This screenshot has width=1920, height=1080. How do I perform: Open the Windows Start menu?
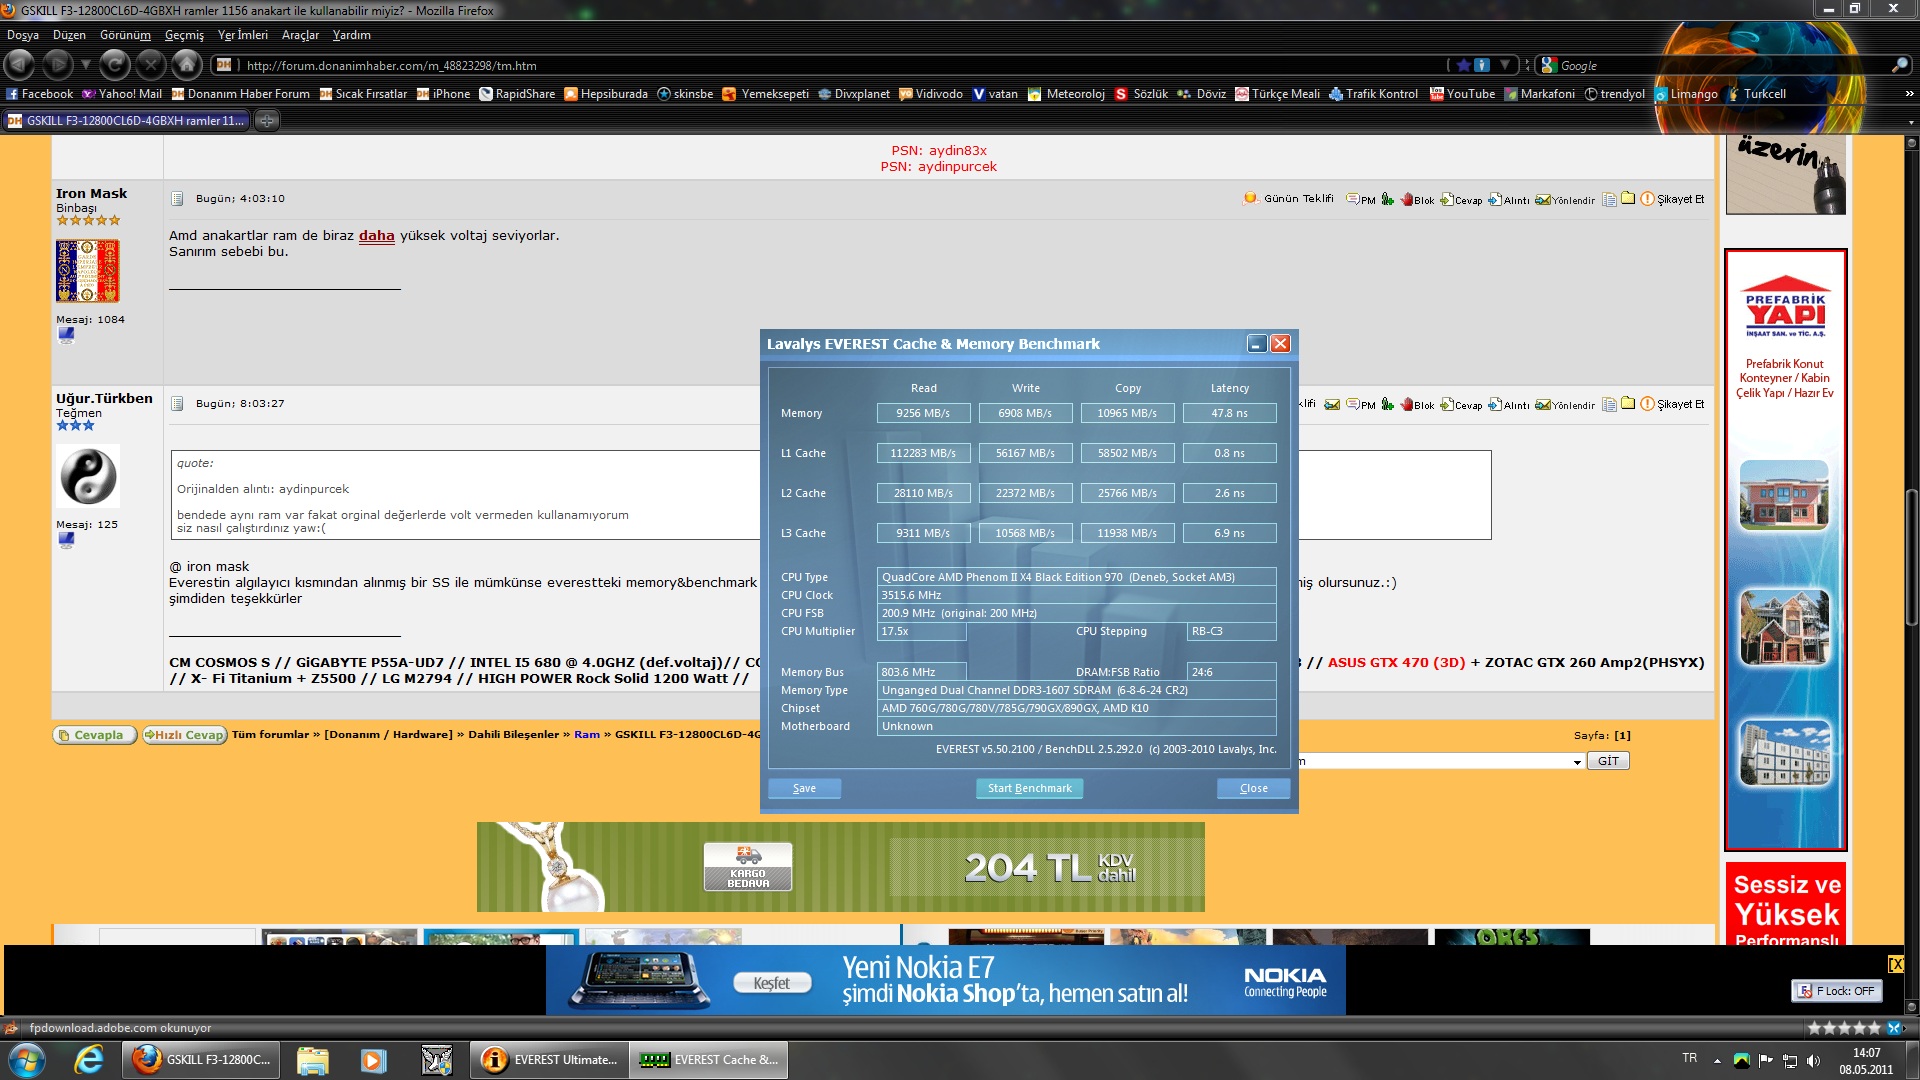26,1060
